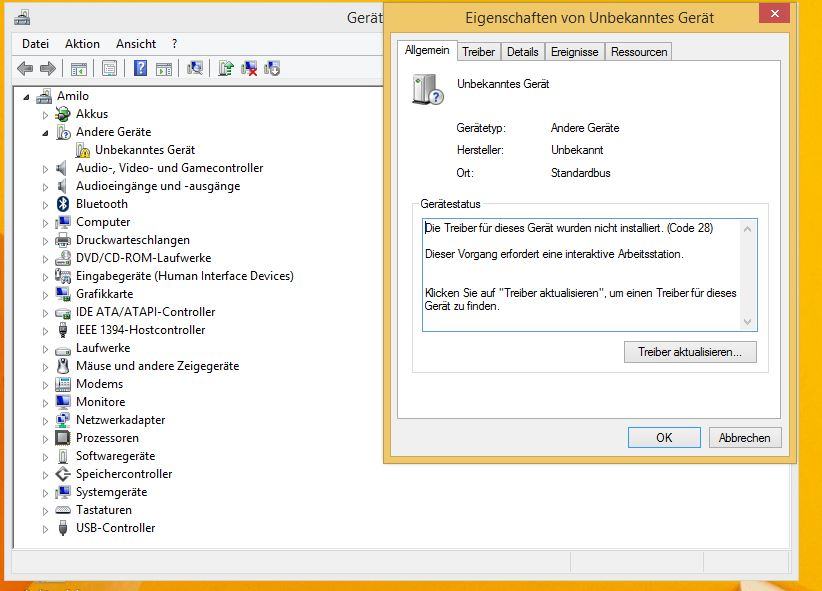
Task: Open the Datei menu
Action: pos(36,44)
